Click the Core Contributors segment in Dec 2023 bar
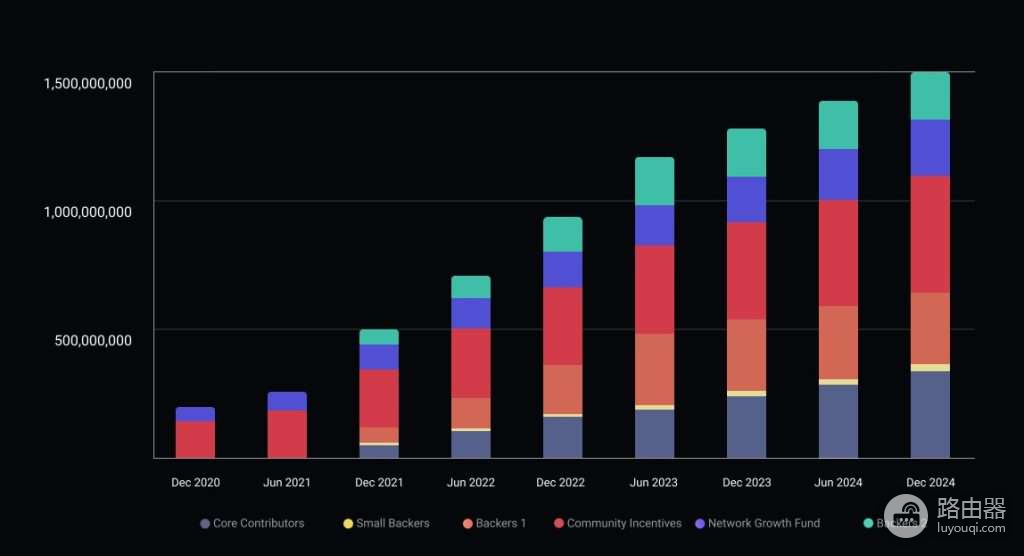The height and width of the screenshot is (556, 1024). [746, 427]
